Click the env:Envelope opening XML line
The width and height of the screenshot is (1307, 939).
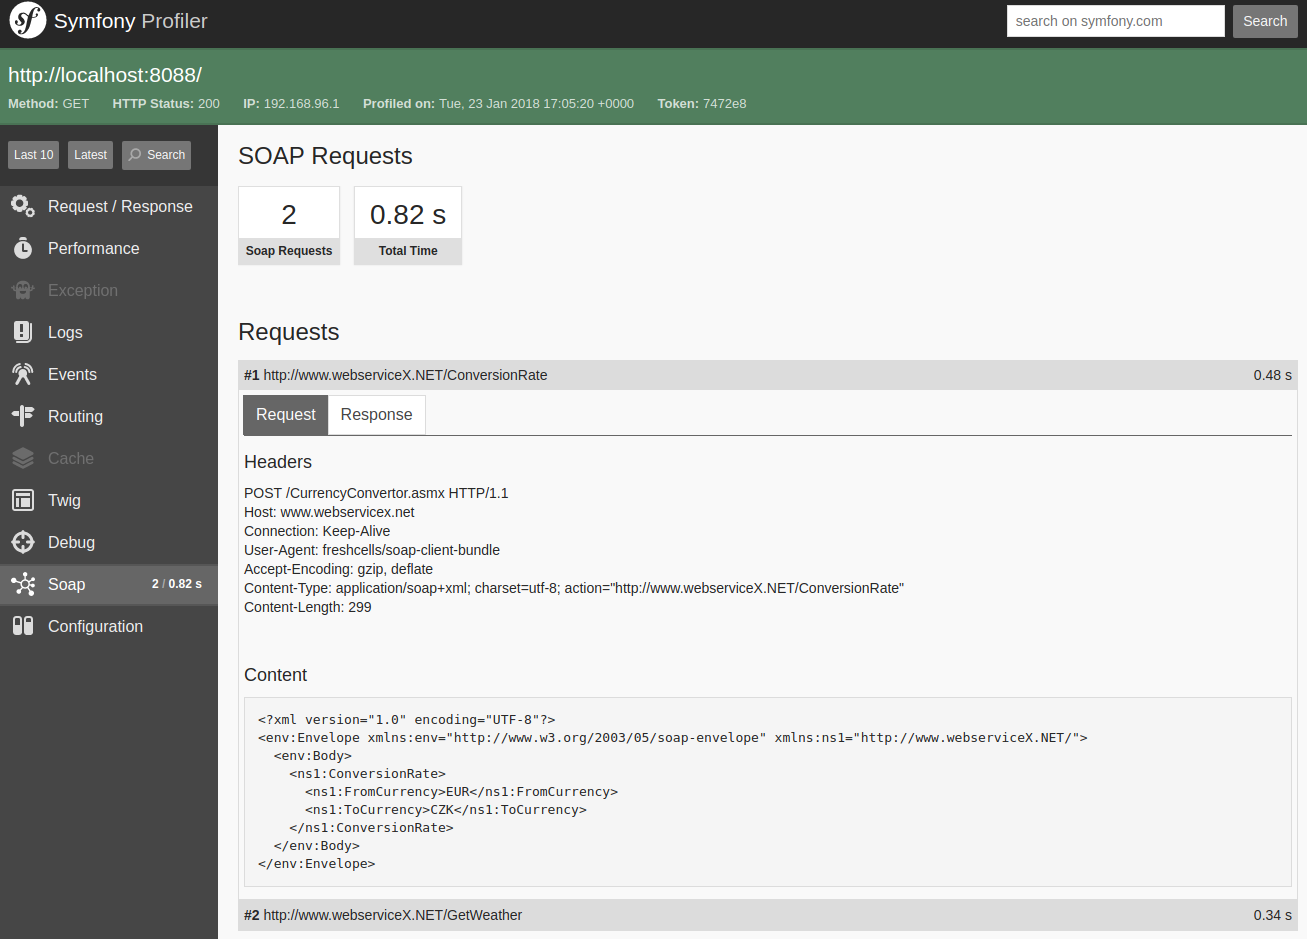672,738
